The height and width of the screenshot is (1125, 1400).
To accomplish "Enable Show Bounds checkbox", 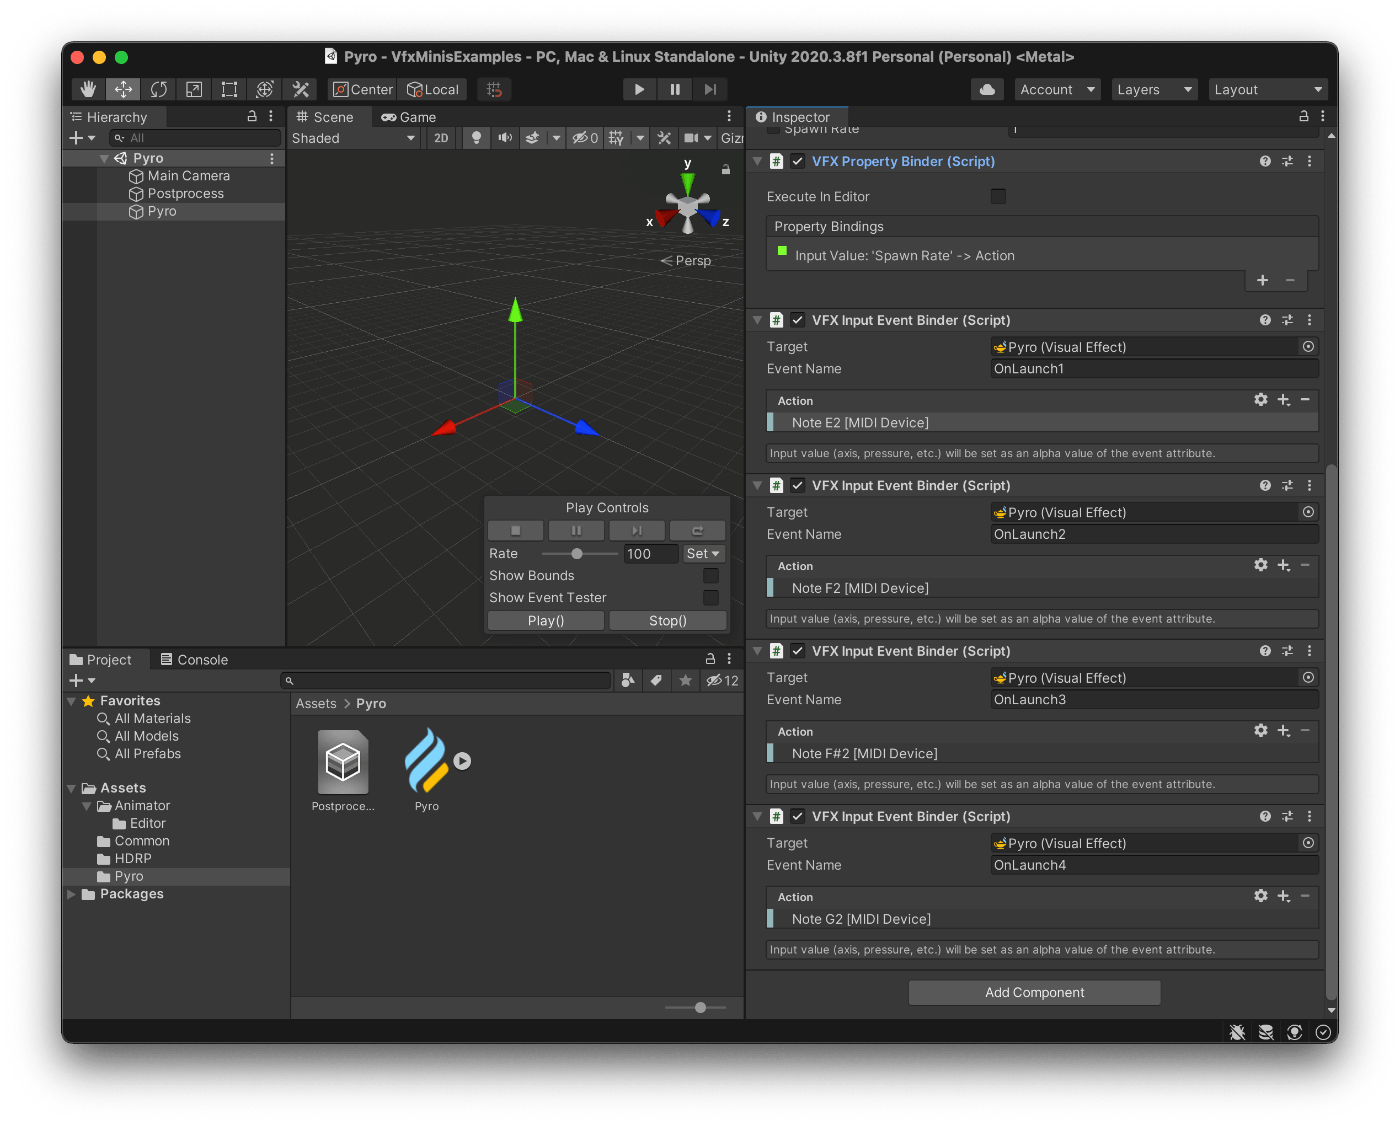I will click(711, 575).
